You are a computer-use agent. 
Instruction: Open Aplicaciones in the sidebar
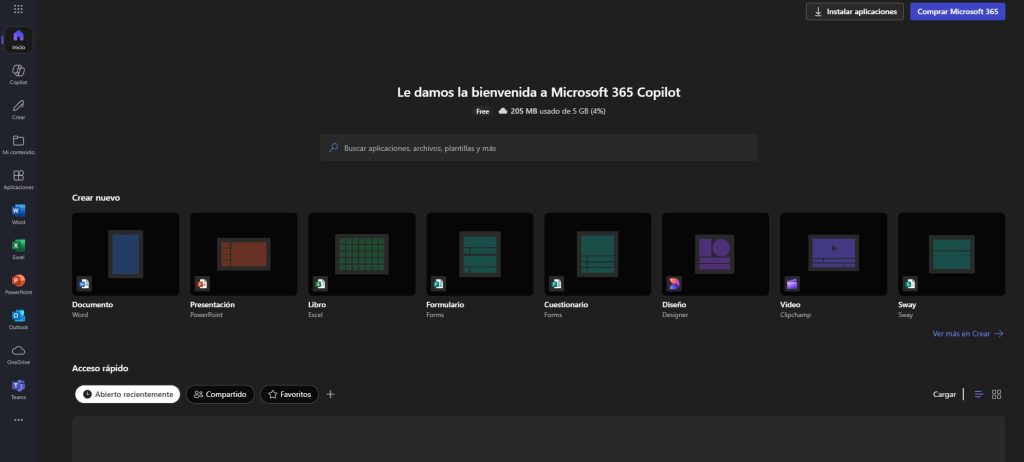[x=18, y=180]
